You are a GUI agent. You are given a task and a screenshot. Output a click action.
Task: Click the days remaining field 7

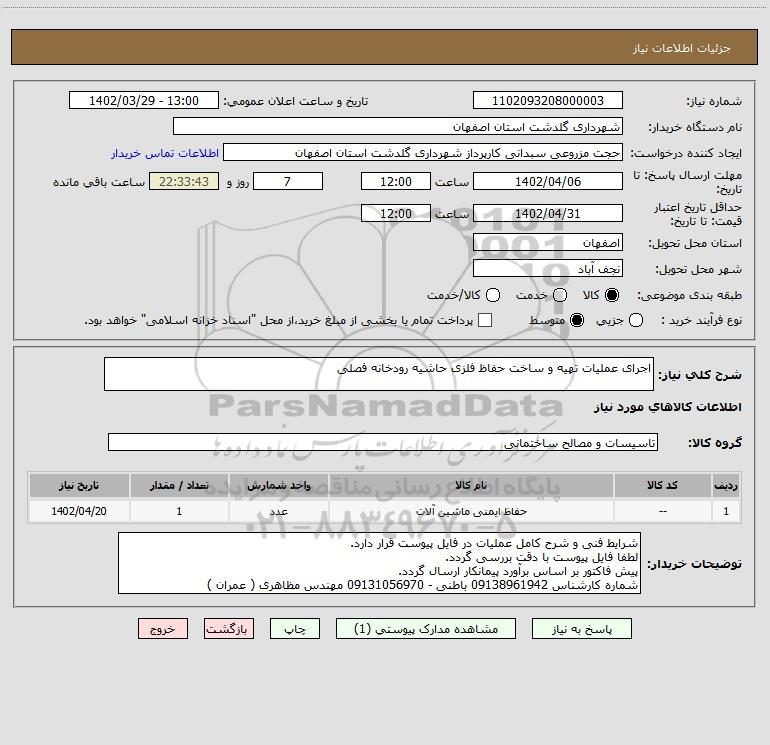click(x=288, y=182)
